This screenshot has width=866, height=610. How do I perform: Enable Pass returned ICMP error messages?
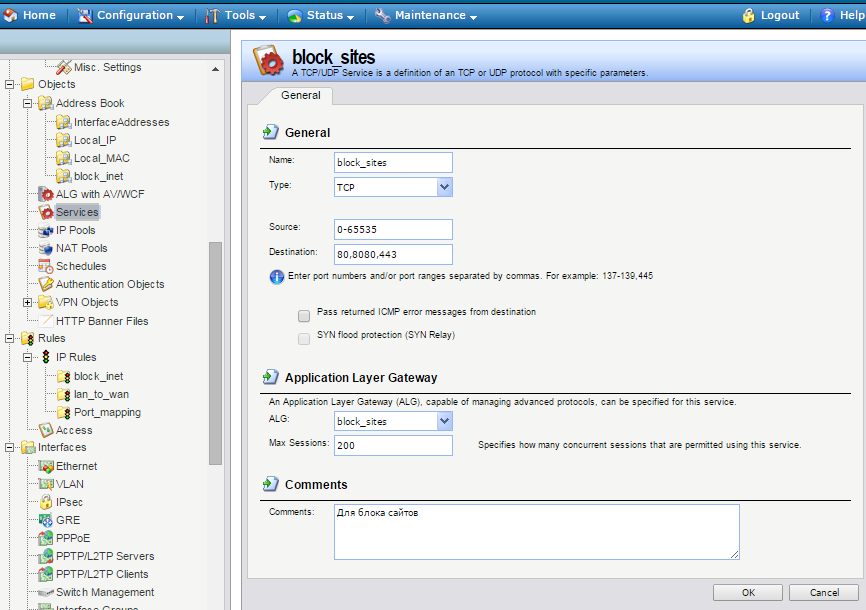(304, 314)
